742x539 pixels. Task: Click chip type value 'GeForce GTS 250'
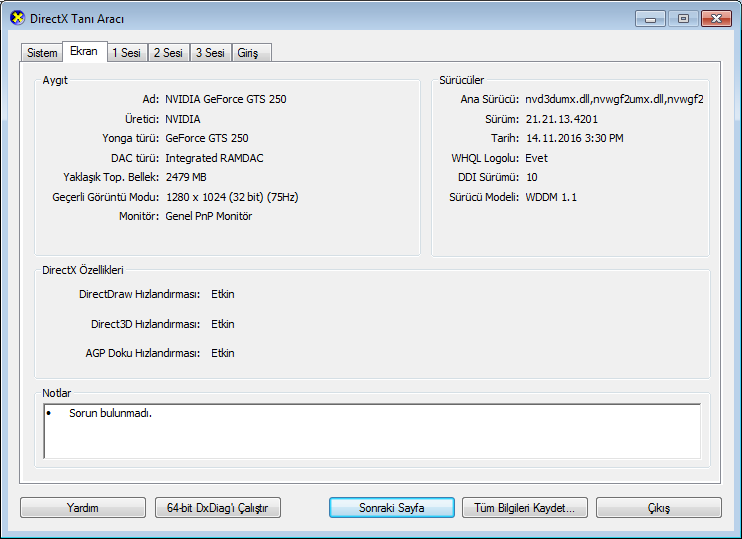pyautogui.click(x=207, y=138)
